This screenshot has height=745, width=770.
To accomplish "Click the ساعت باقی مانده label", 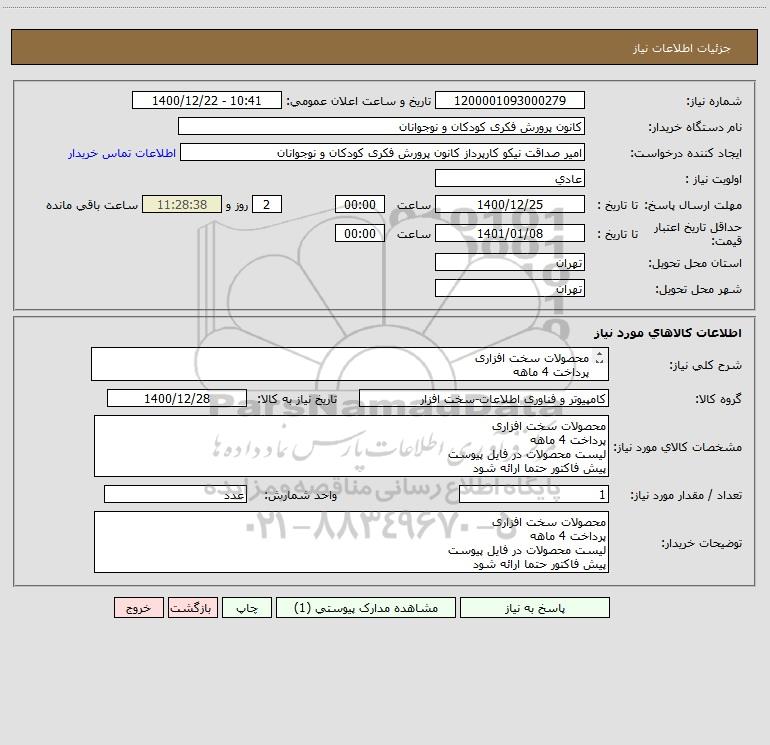I will [92, 205].
